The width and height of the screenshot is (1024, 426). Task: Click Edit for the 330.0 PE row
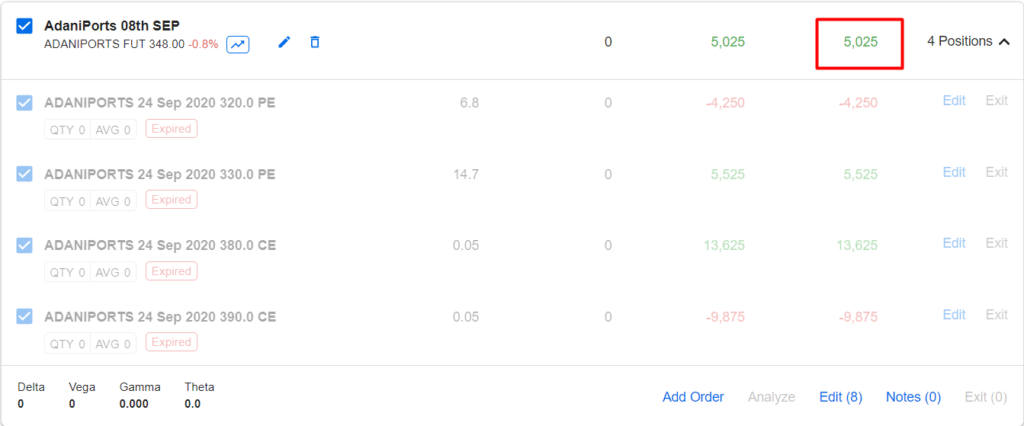pyautogui.click(x=954, y=172)
